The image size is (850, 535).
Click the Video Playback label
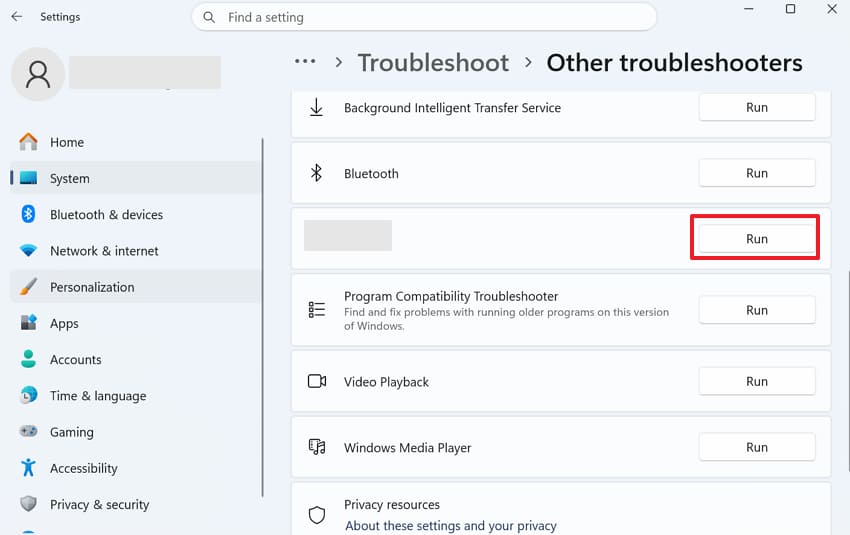[386, 382]
